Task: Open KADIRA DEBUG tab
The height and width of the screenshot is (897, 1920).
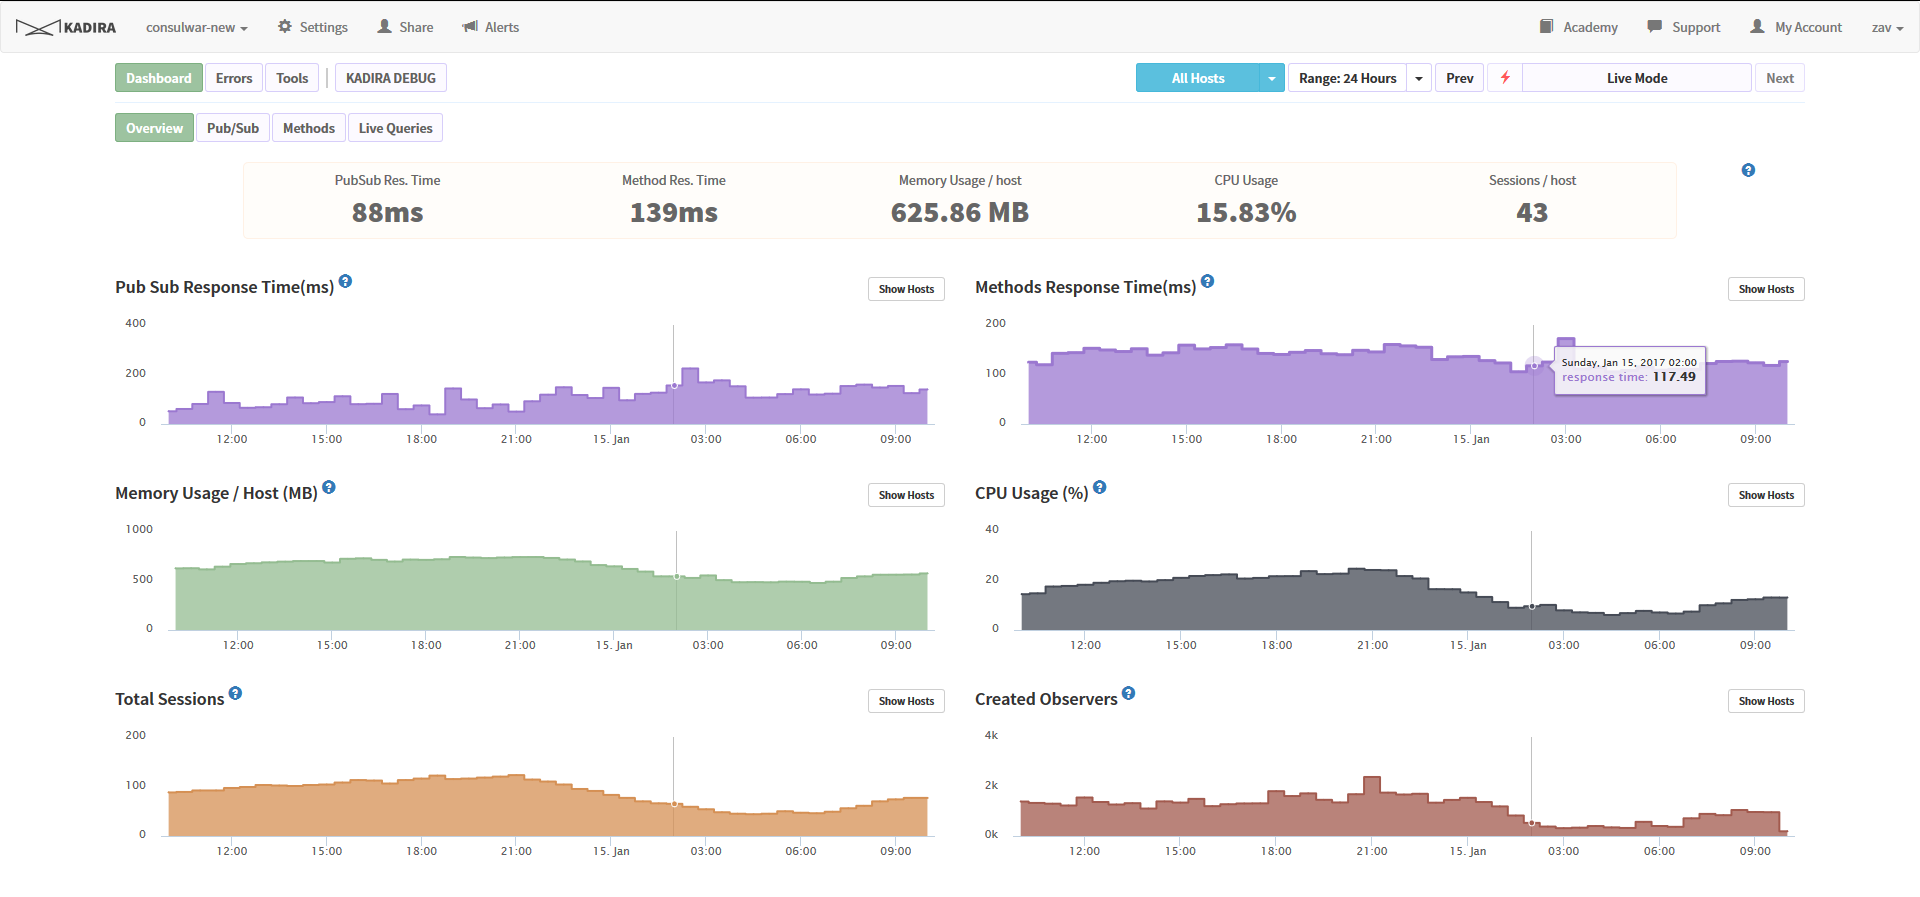Action: (x=391, y=78)
